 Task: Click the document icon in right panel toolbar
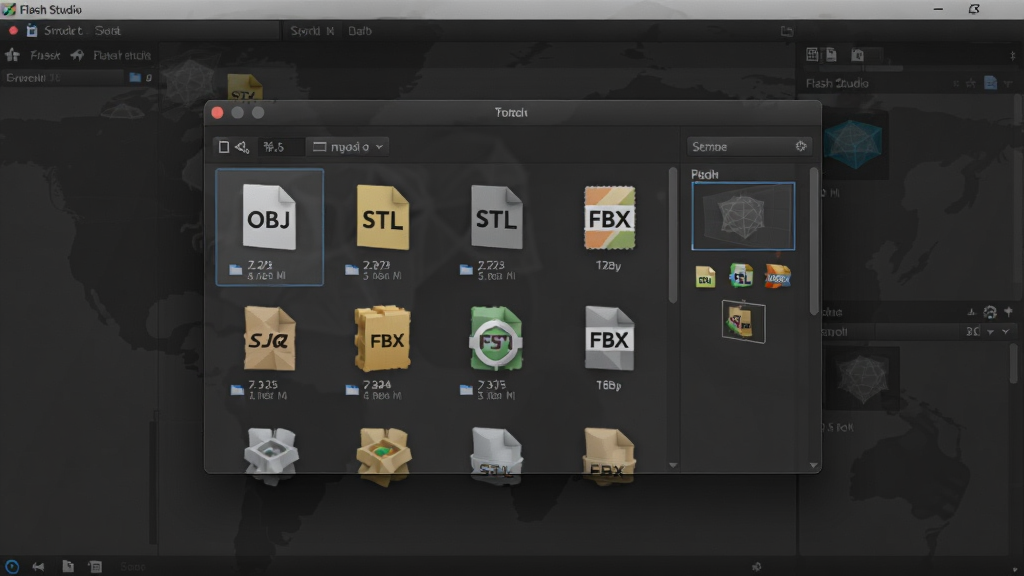coord(831,54)
